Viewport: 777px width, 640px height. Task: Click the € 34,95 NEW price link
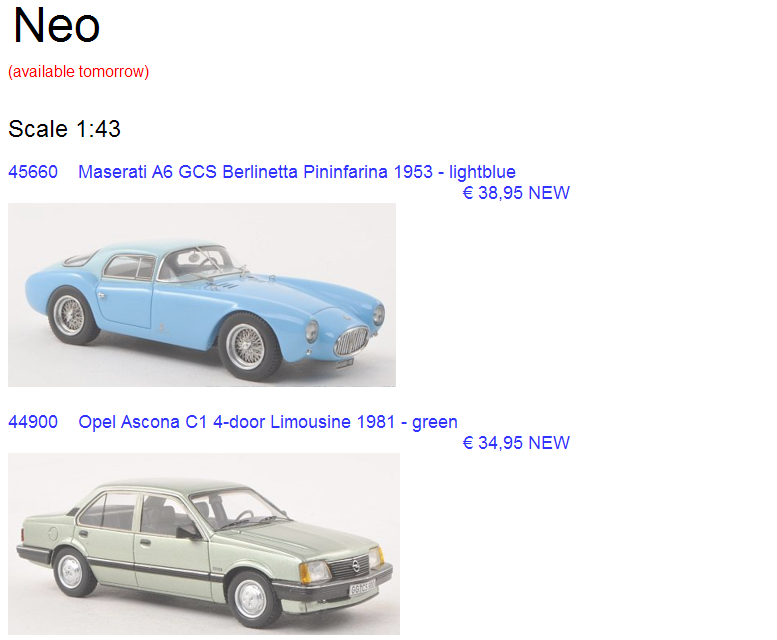pyautogui.click(x=516, y=443)
